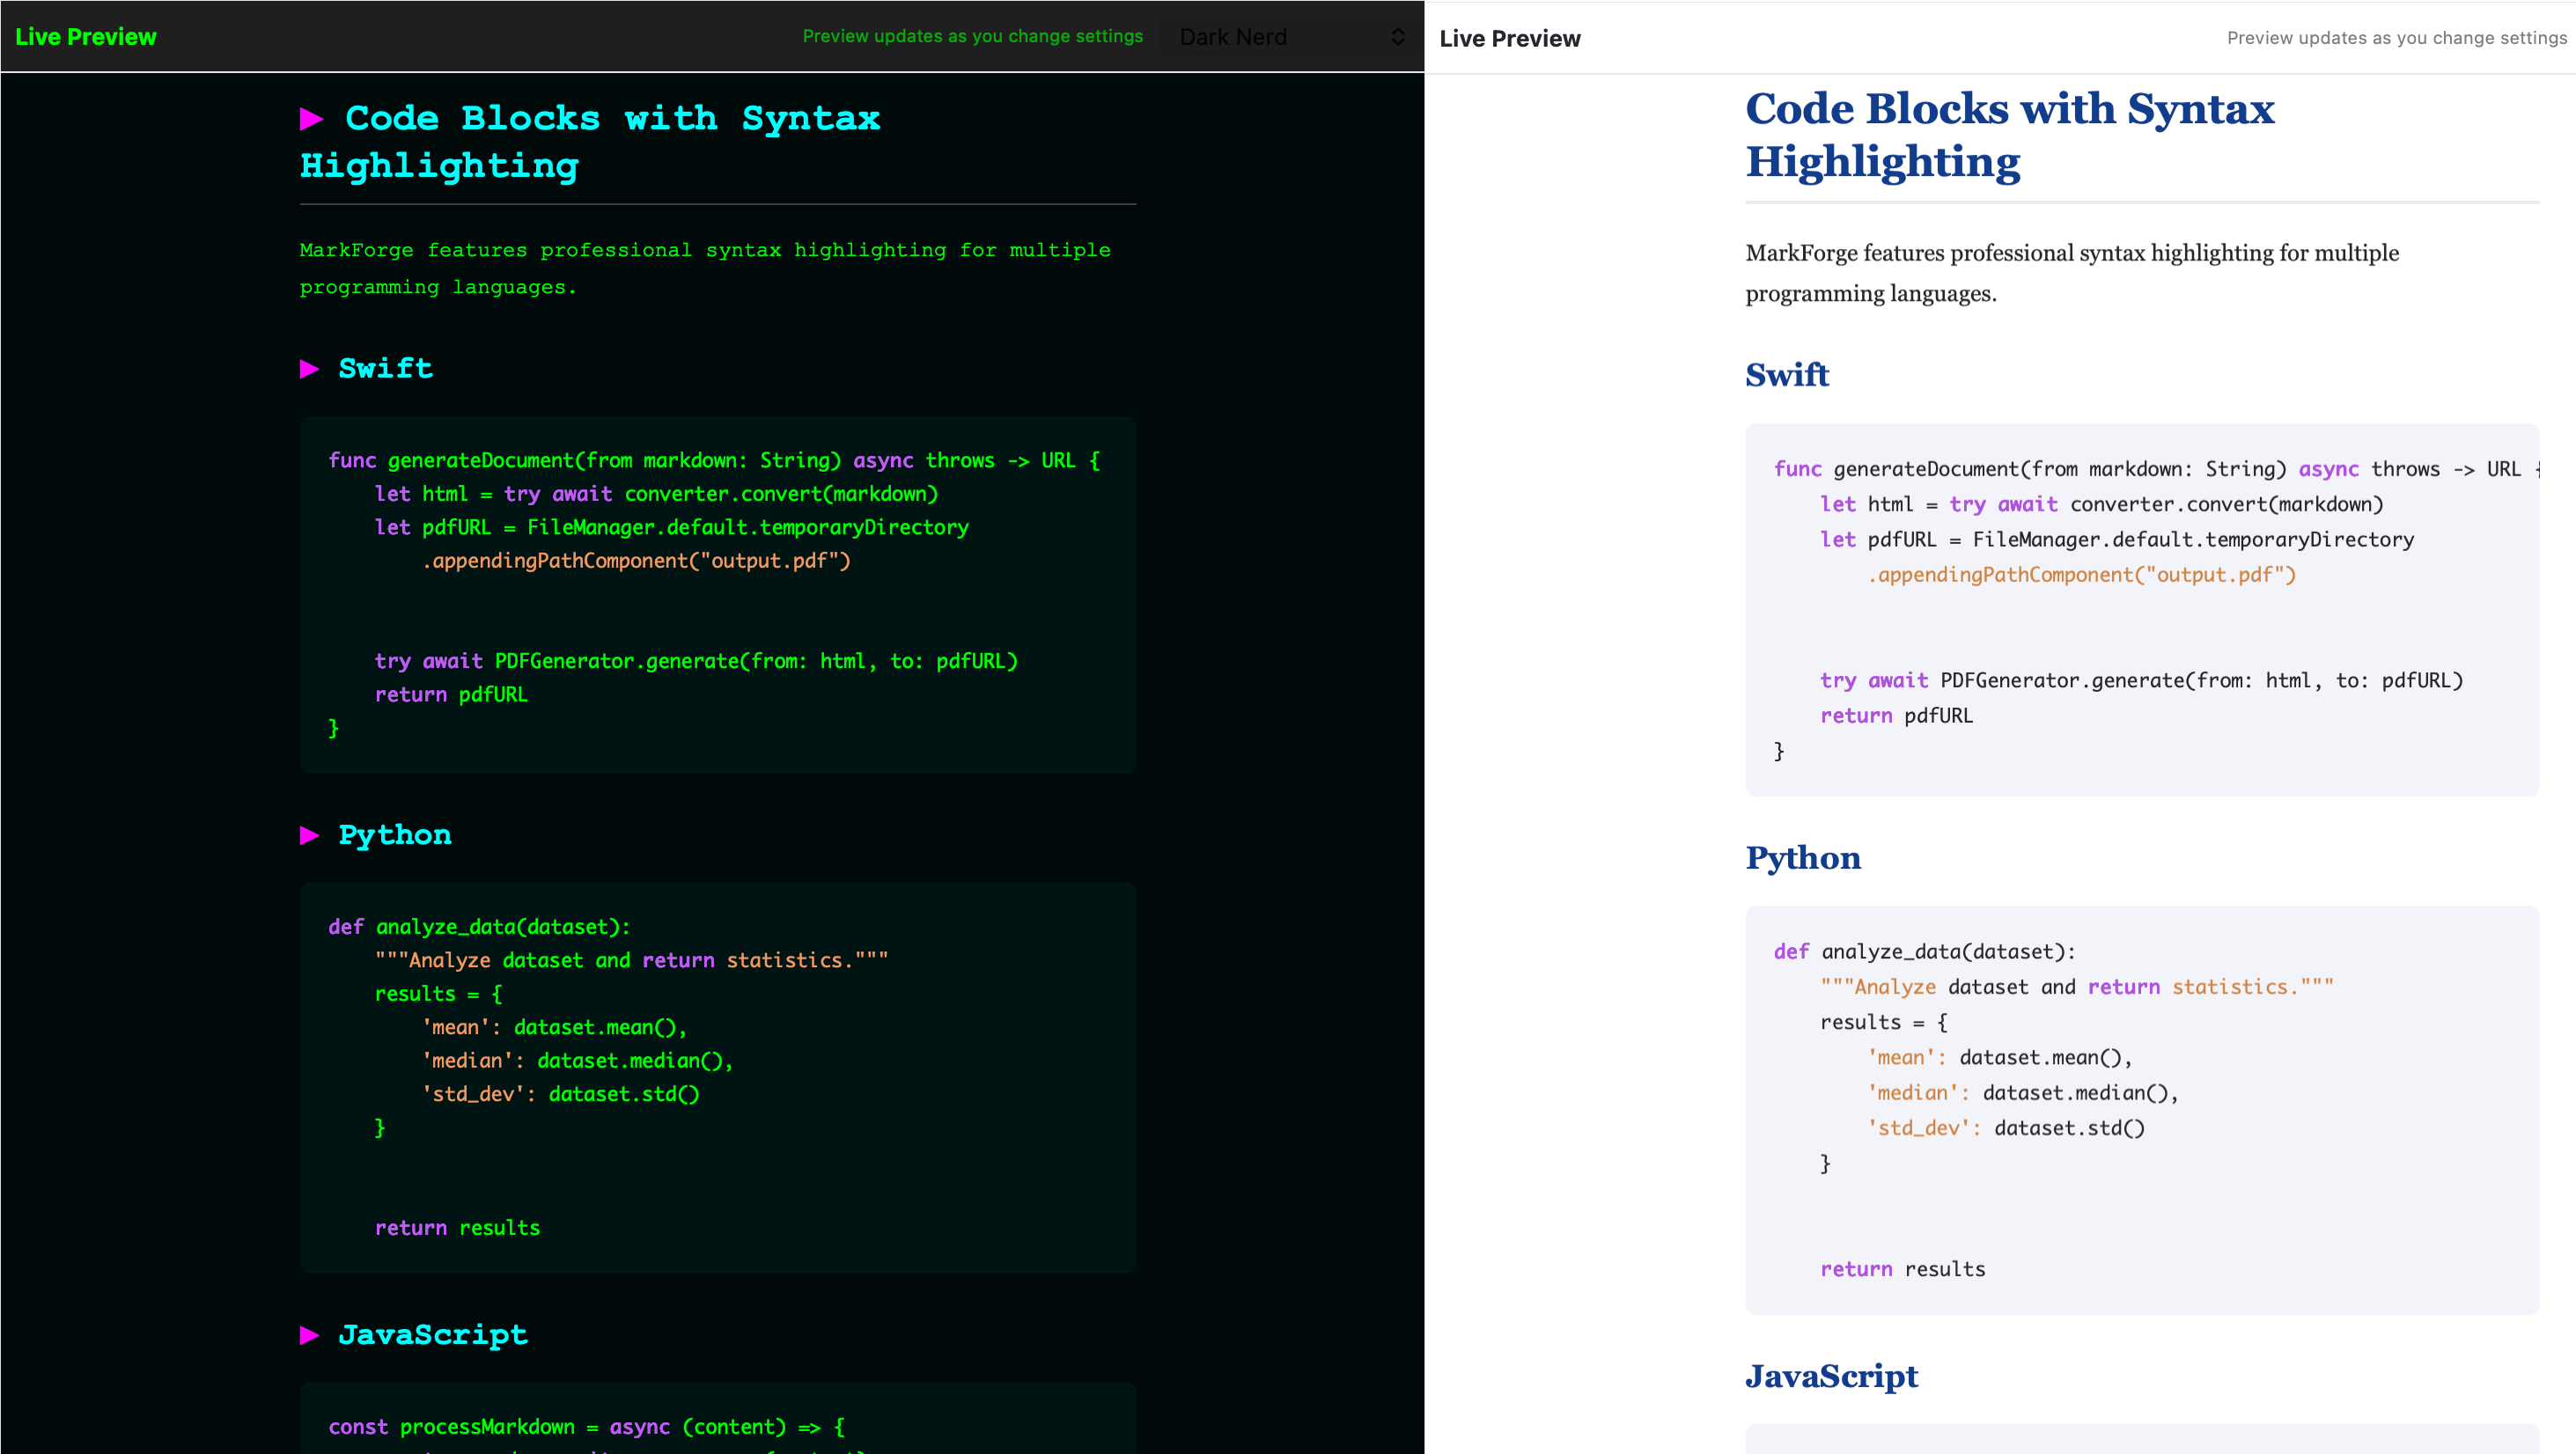Click 'MarkForge features professional' paragraph in light preview
Image resolution: width=2576 pixels, height=1454 pixels.
(2072, 273)
